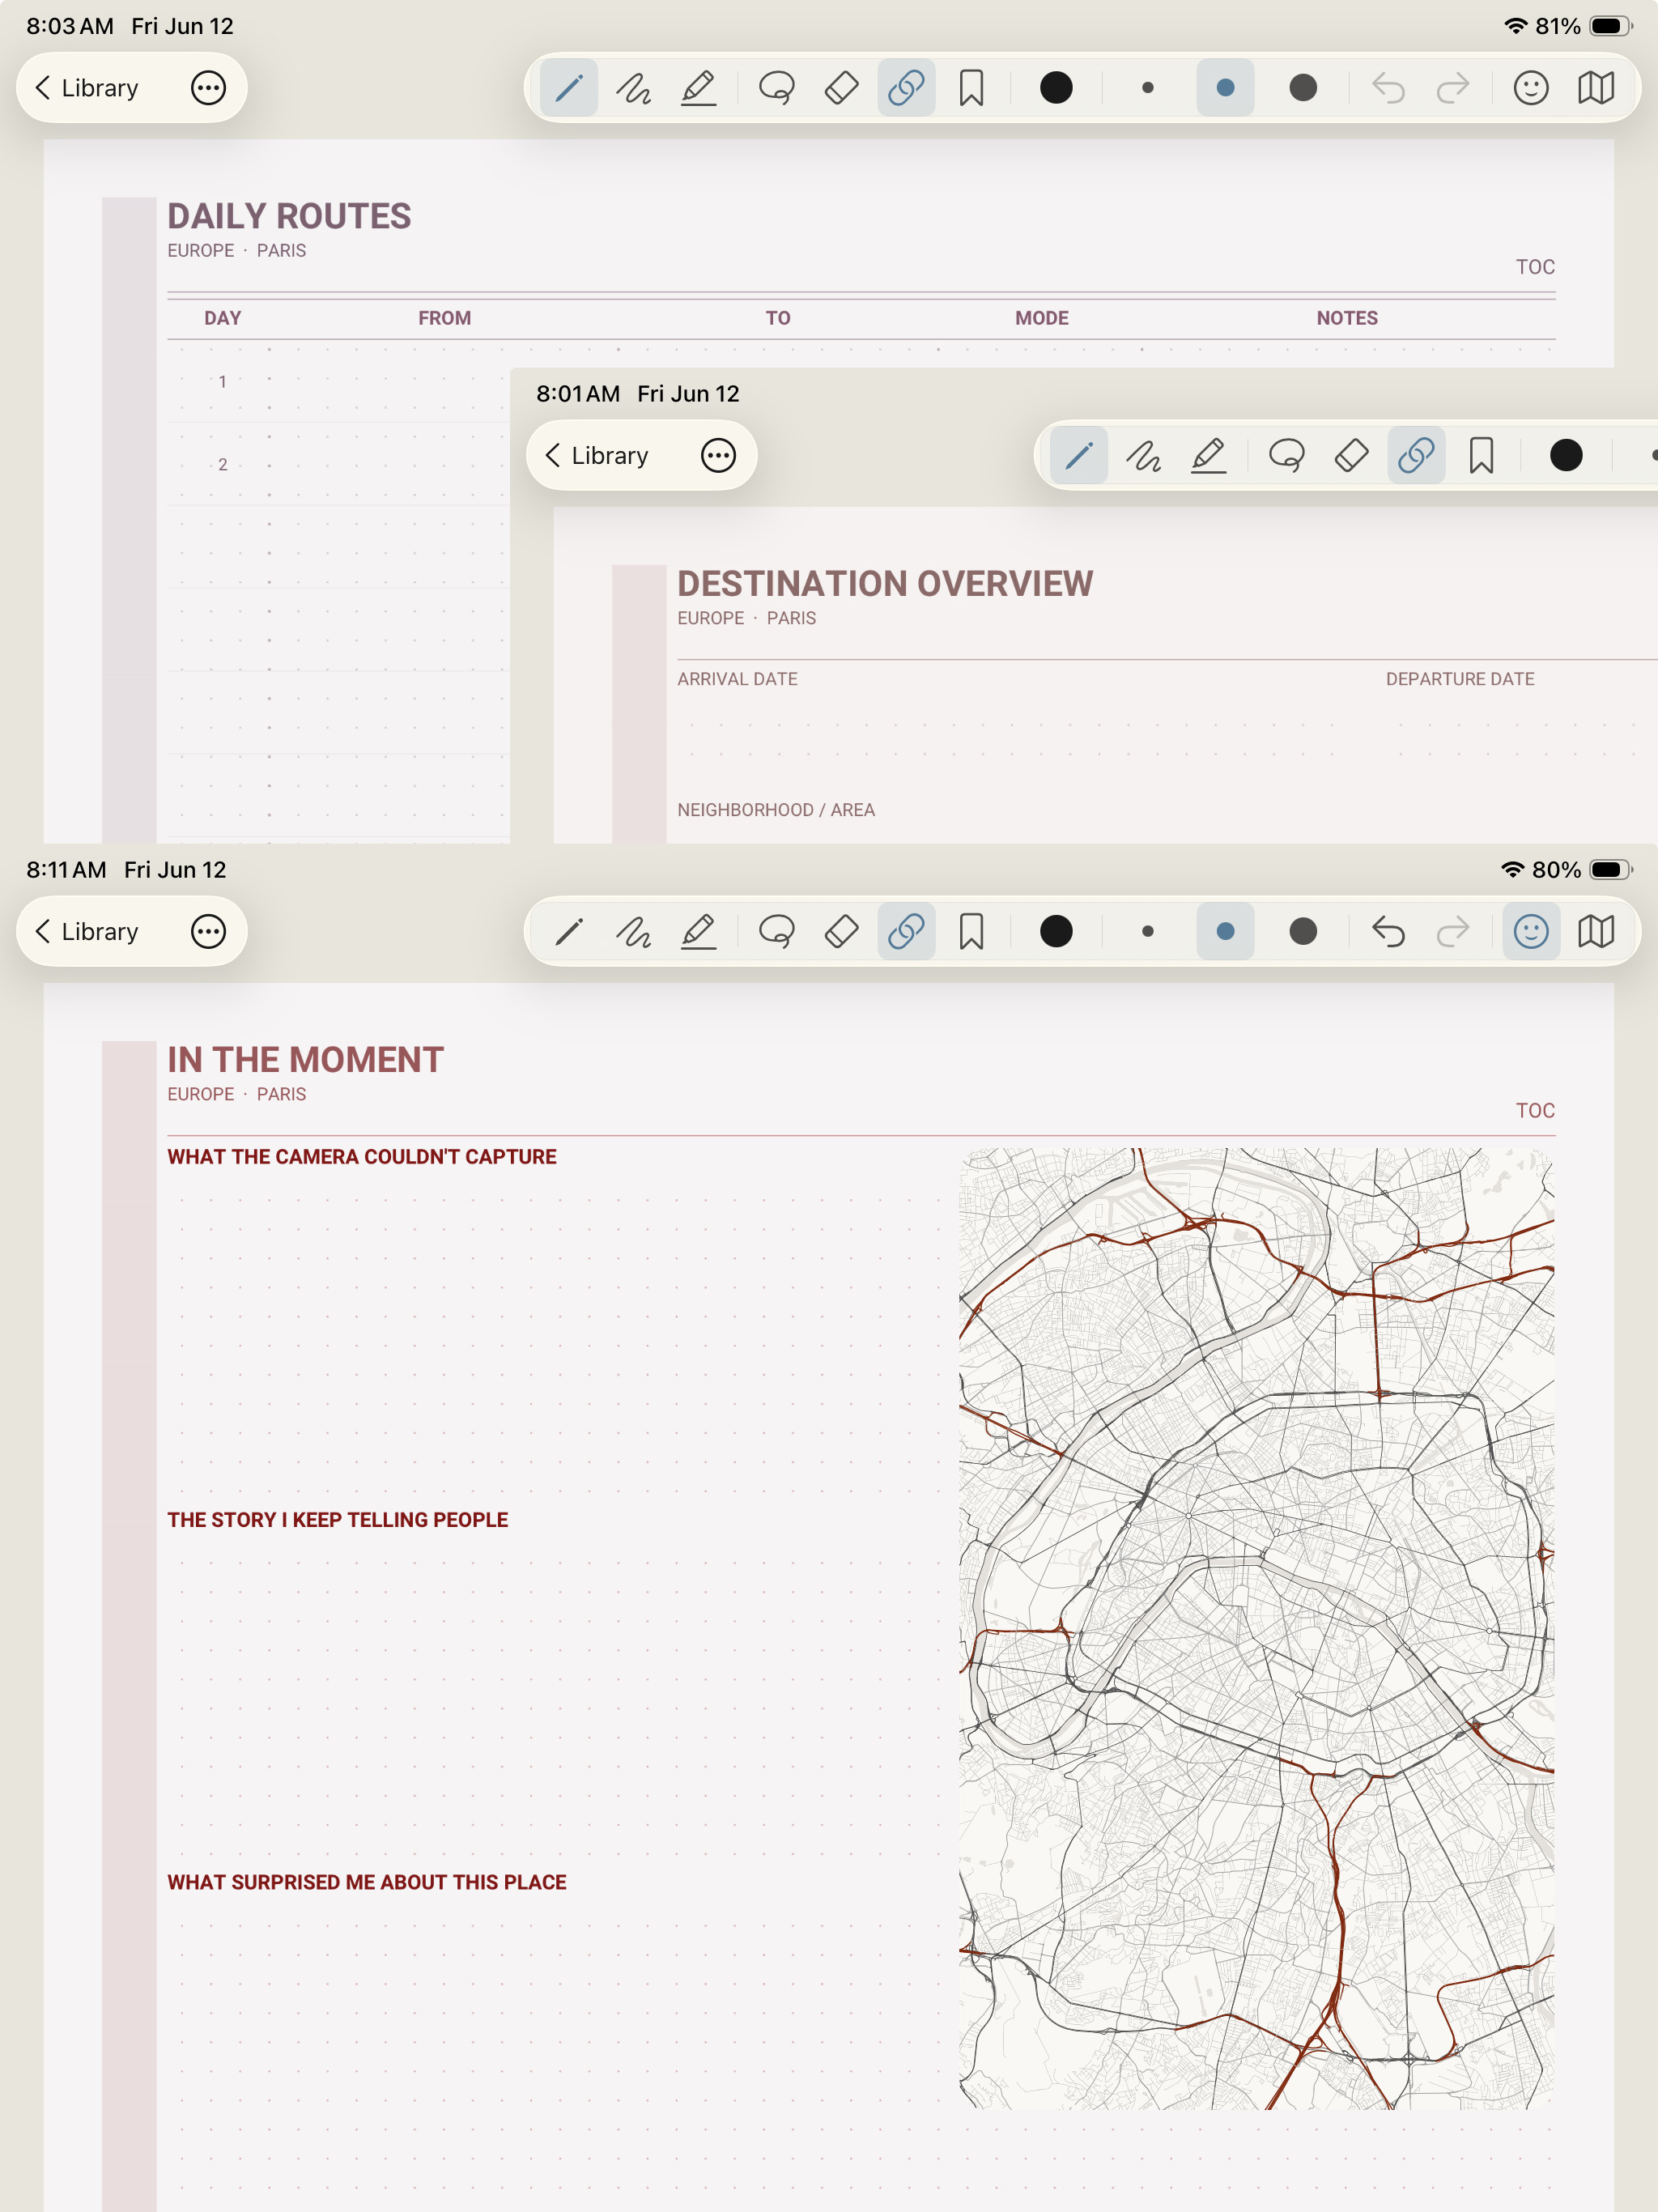
Task: Open more options menu on Daily Routes
Action: pyautogui.click(x=208, y=88)
